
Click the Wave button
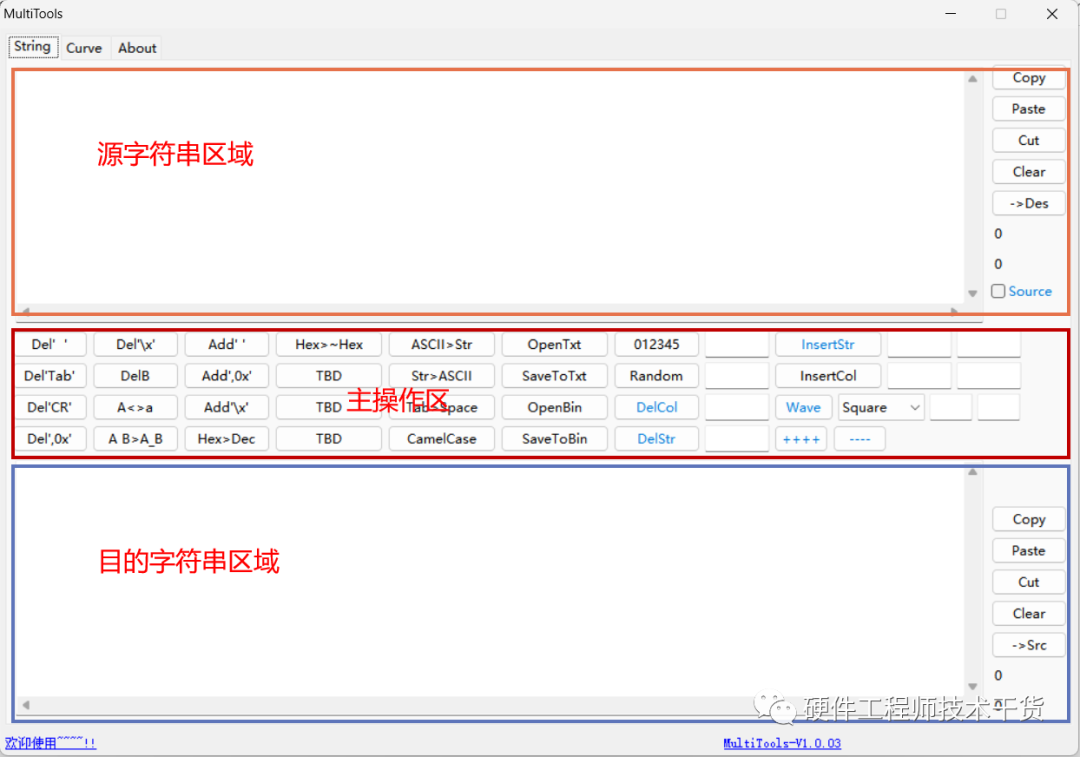point(803,408)
